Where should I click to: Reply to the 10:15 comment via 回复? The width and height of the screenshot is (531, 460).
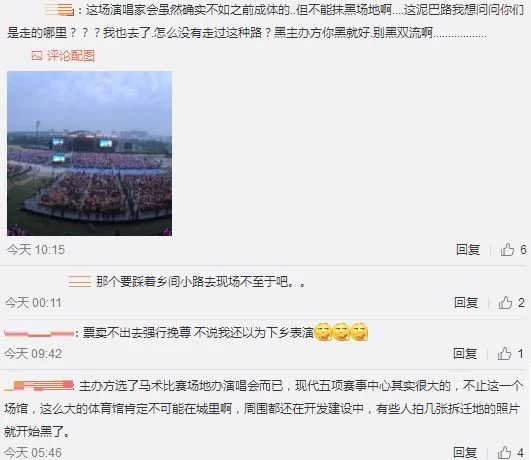click(468, 250)
